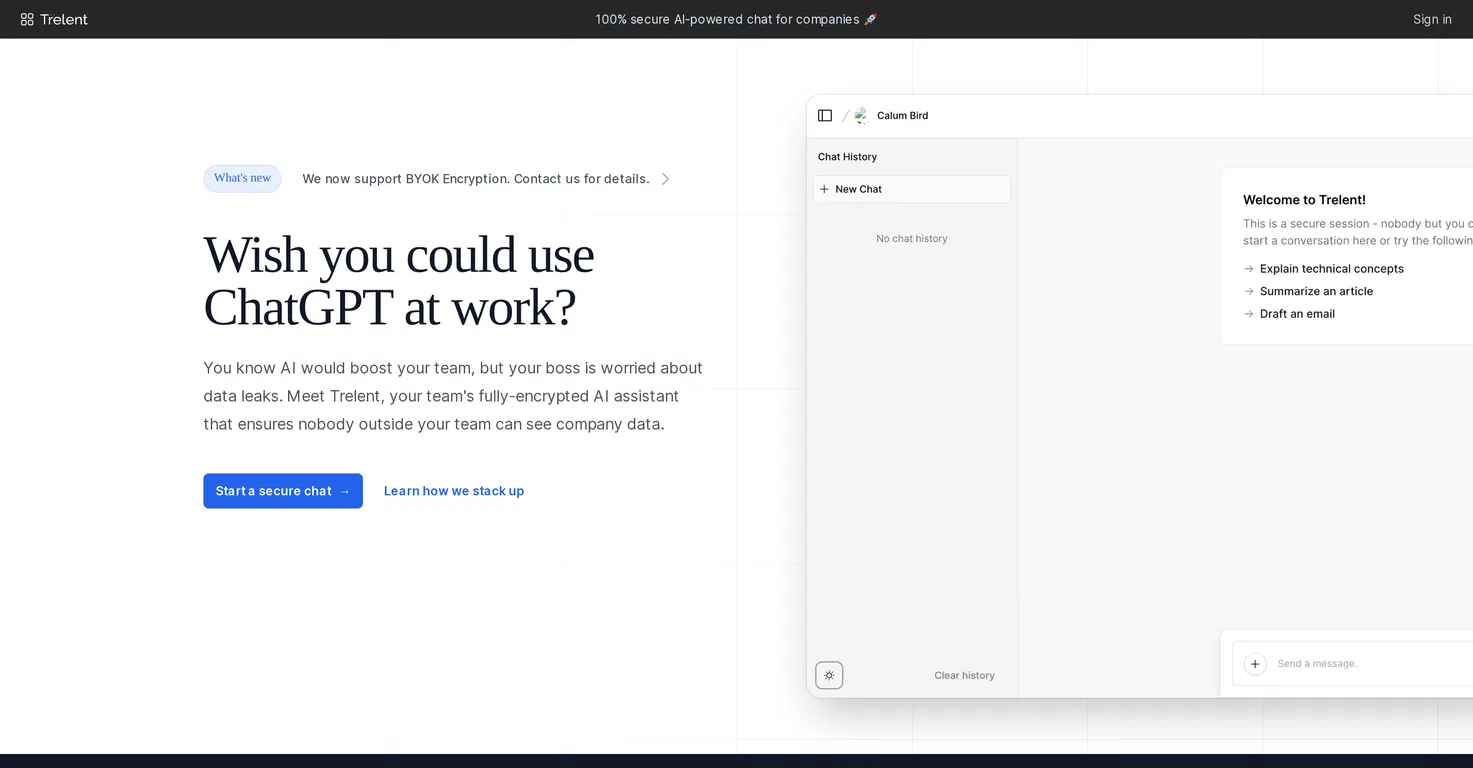Click the Start a secure chat button
Image resolution: width=1473 pixels, height=768 pixels.
tap(283, 491)
